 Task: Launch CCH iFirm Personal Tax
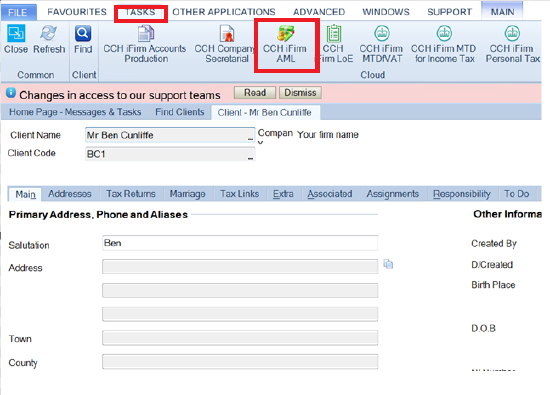(512, 44)
